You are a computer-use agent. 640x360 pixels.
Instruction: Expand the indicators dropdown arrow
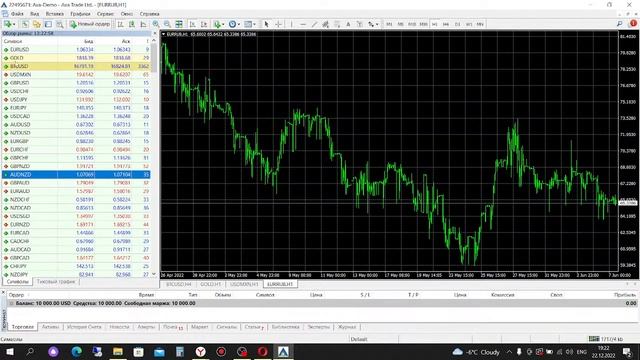pos(223,24)
